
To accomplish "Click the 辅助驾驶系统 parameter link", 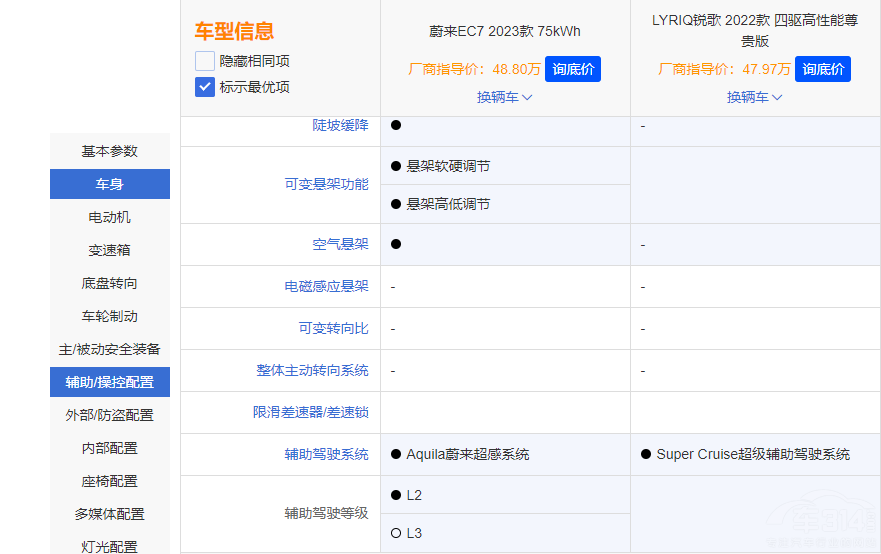I will coord(326,454).
